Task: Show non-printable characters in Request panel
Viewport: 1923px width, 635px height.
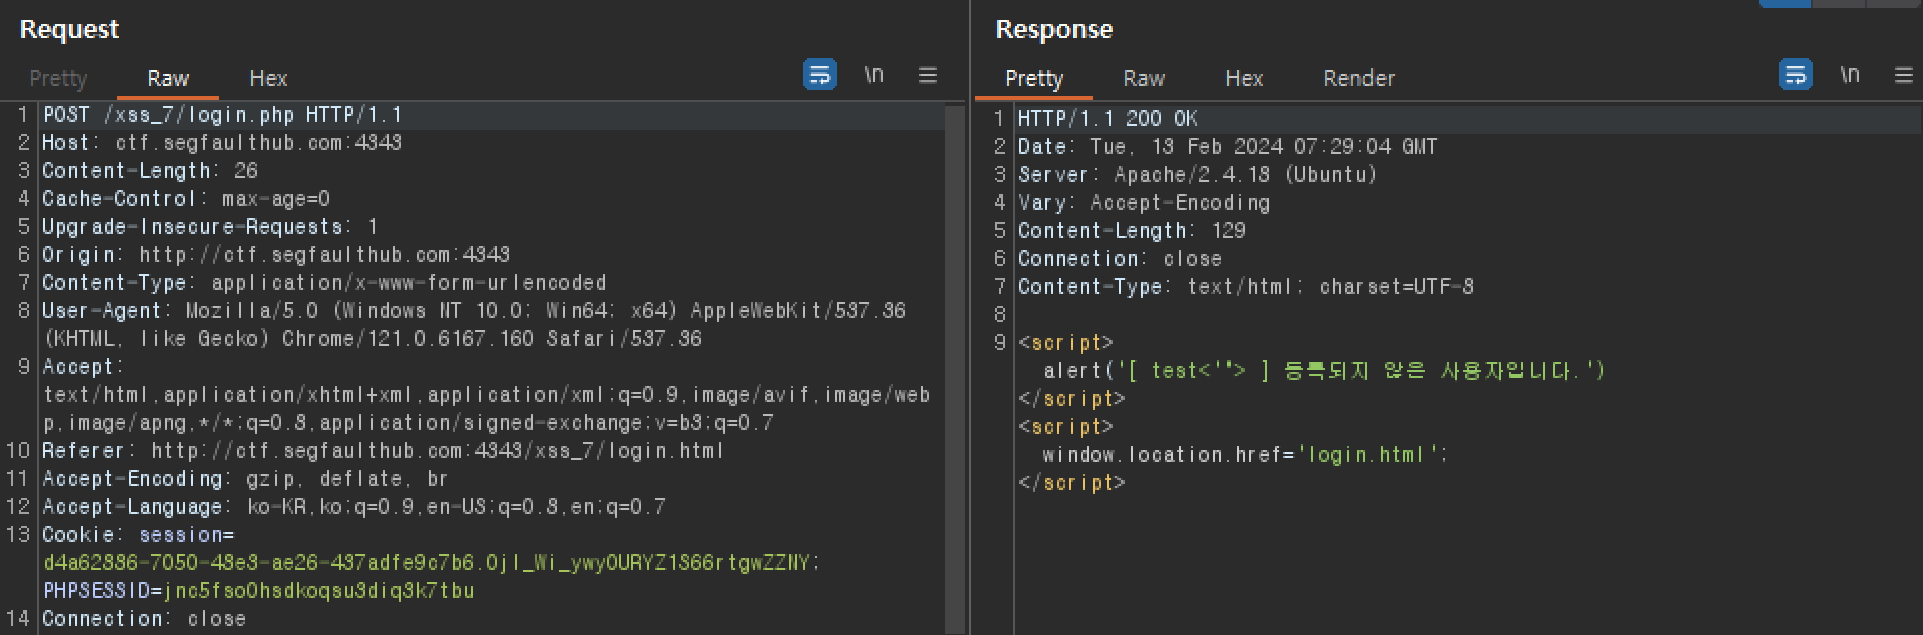Action: point(874,75)
